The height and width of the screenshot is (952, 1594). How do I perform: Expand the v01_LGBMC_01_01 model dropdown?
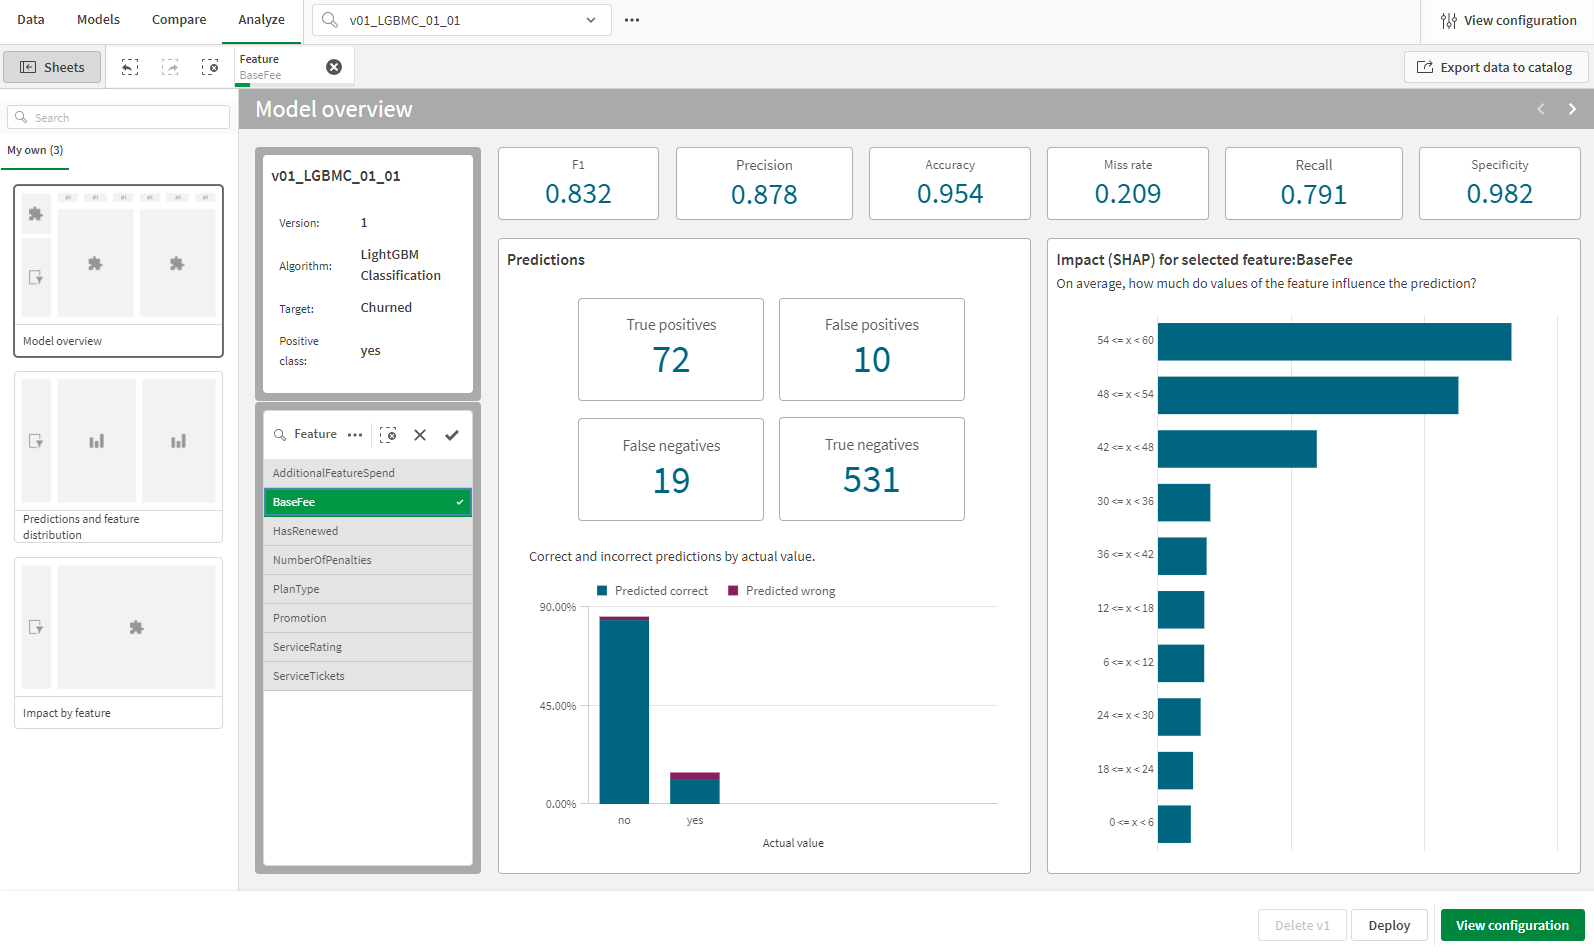point(590,20)
